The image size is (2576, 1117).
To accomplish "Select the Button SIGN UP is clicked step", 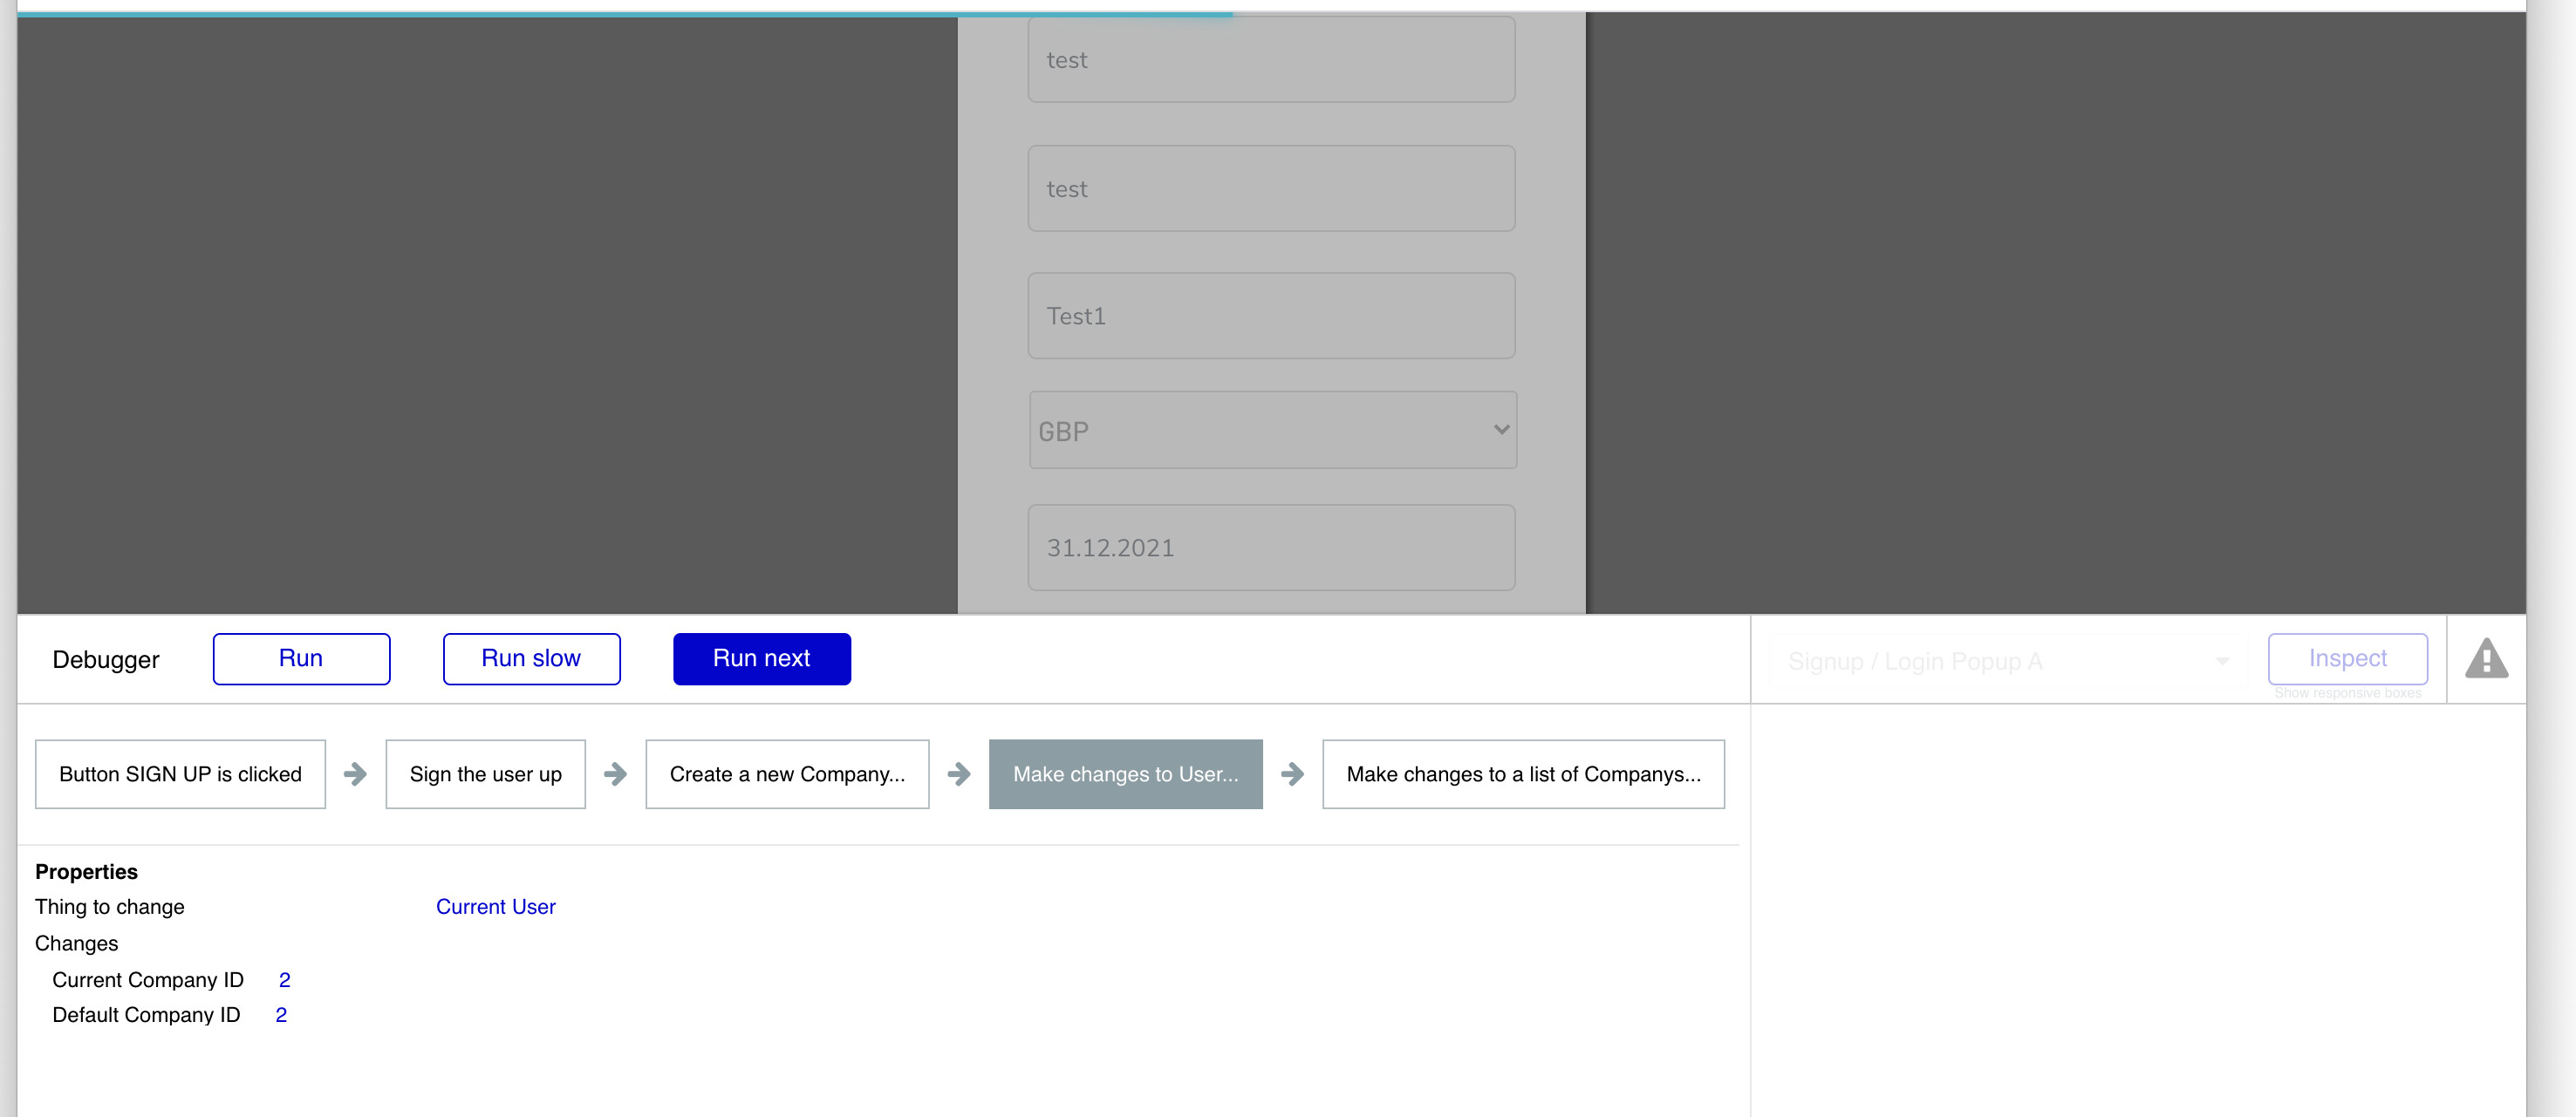I will tap(180, 774).
